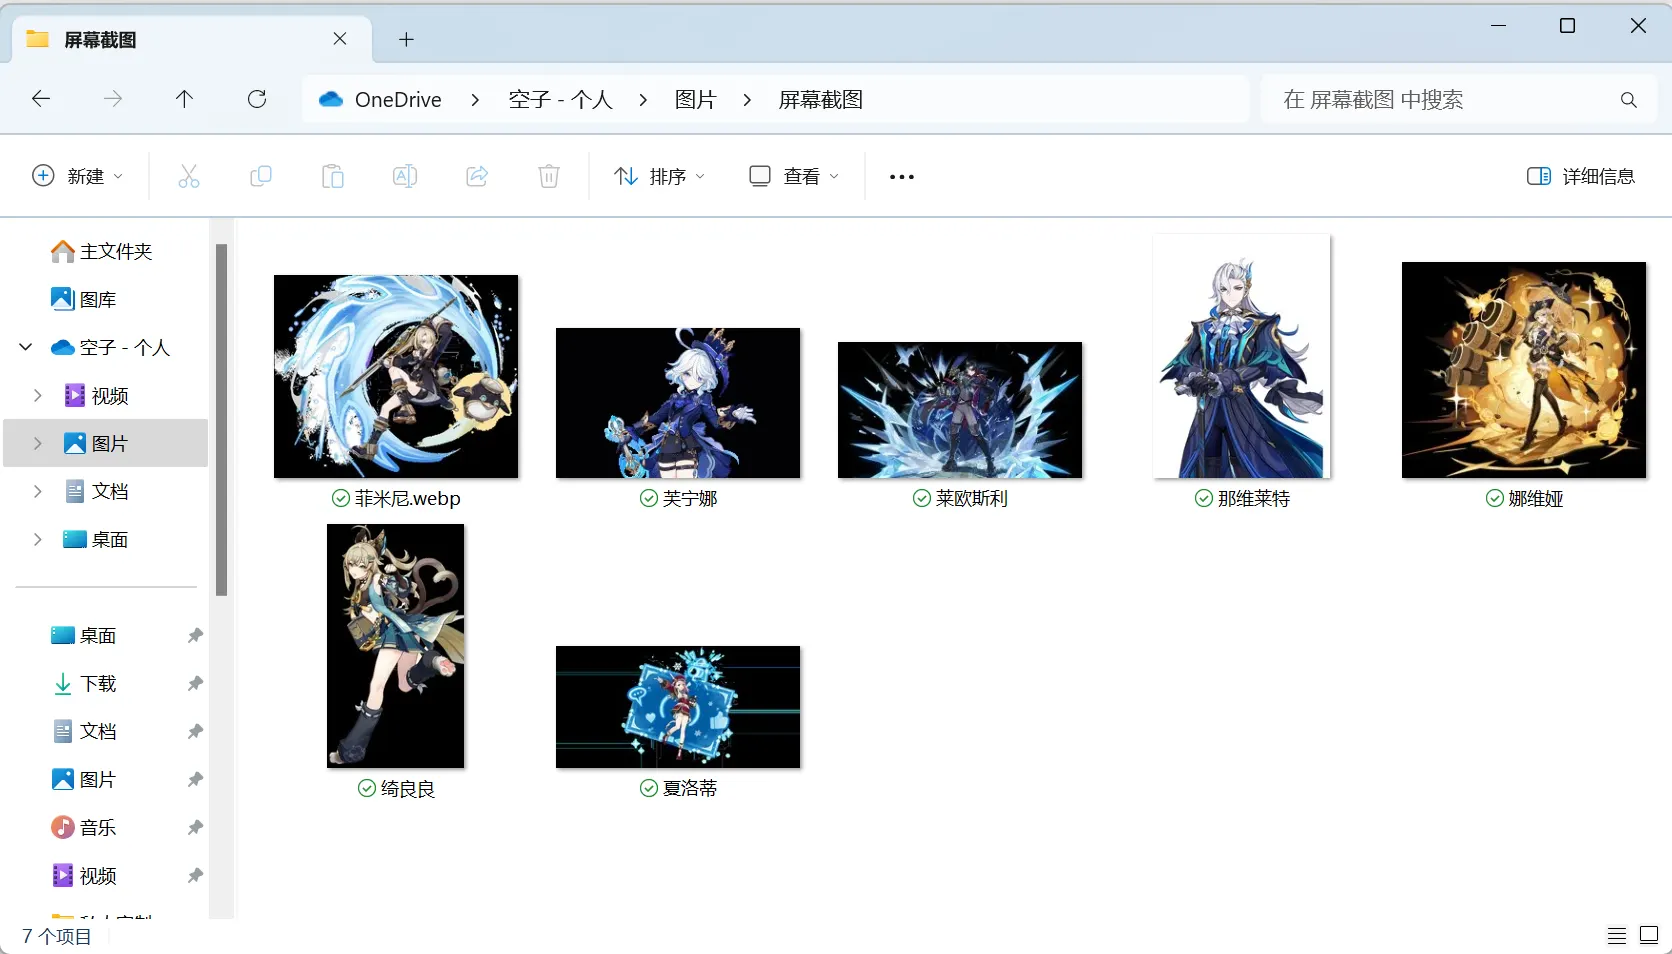Click 屏幕截图 in the address bar
Screen dimensions: 1672x954
(821, 100)
